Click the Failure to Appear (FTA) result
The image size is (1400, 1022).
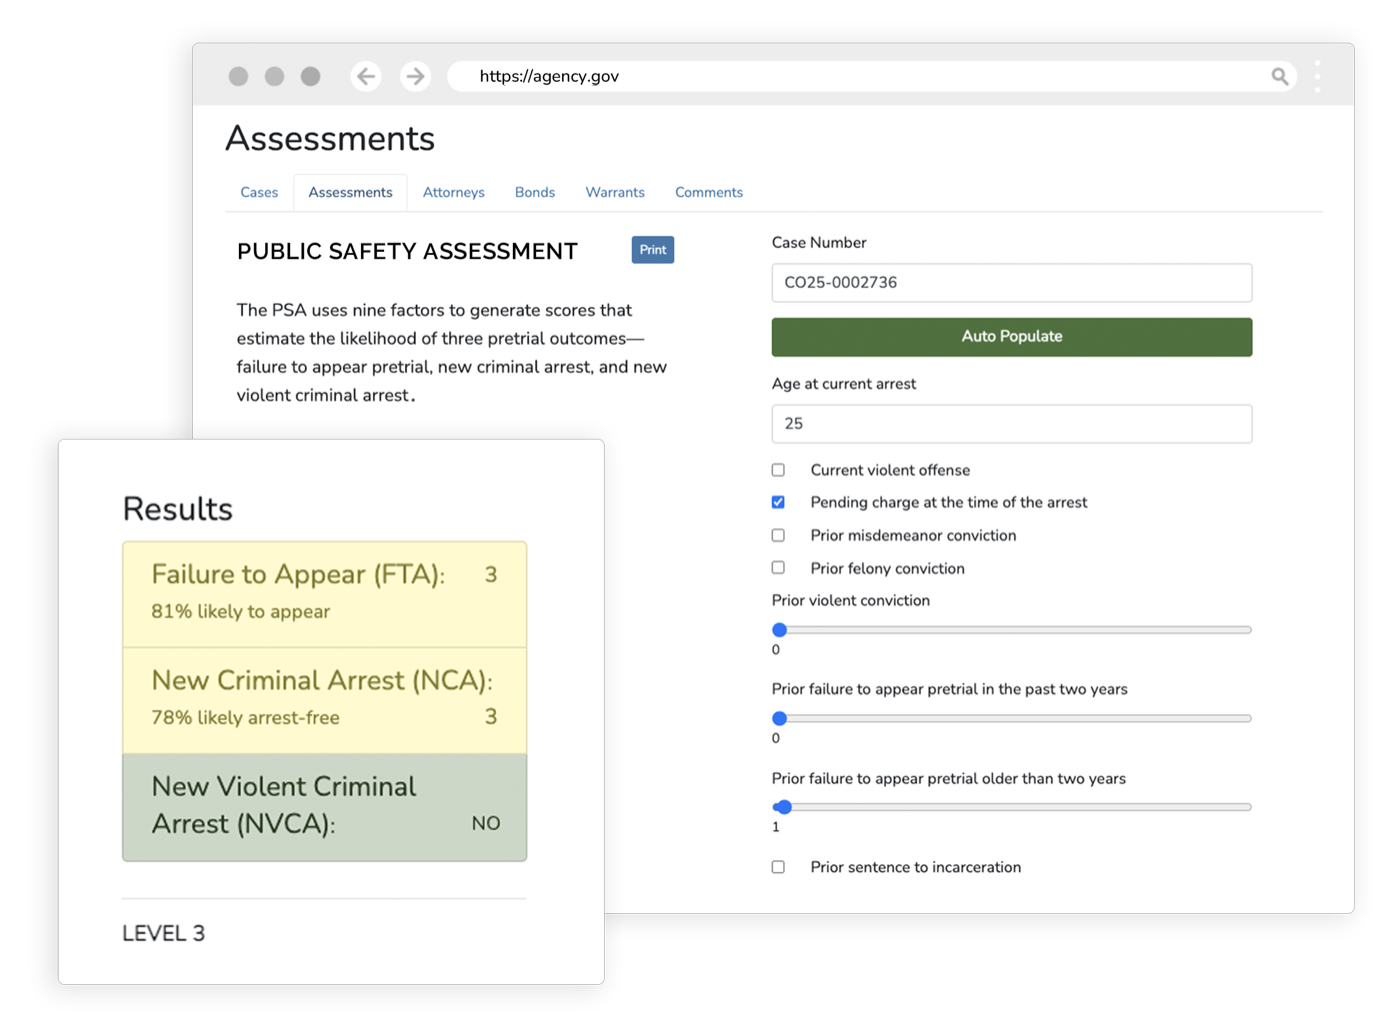[324, 594]
